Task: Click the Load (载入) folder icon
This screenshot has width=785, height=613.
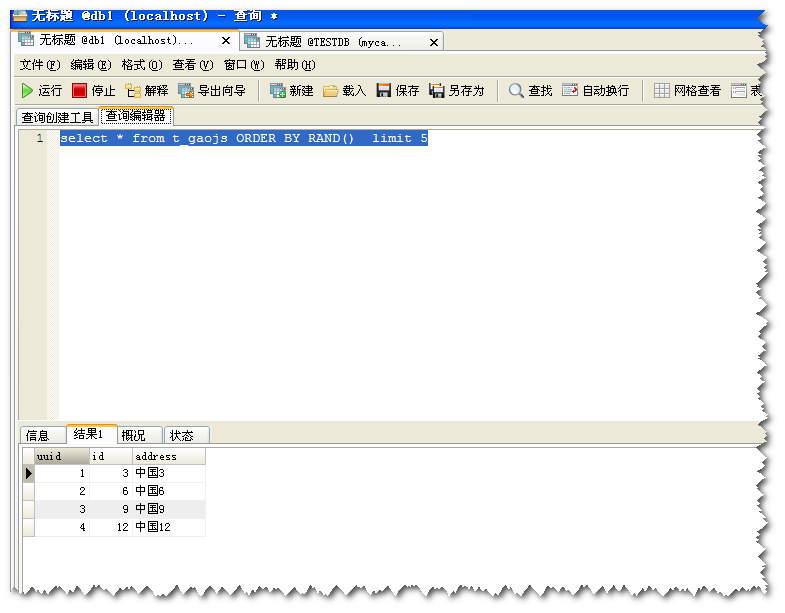Action: point(330,91)
